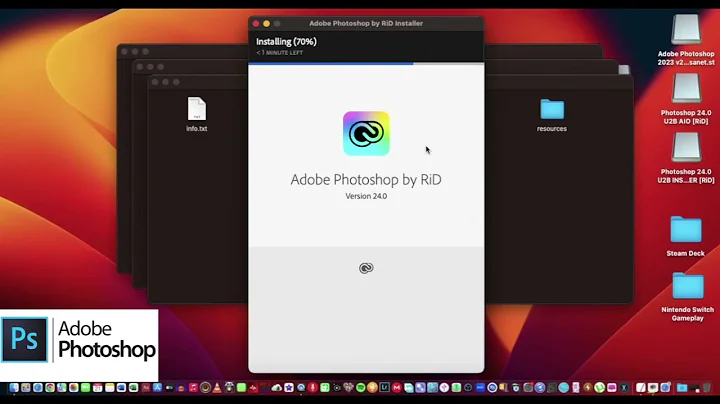This screenshot has height=404, width=720.
Task: Select Photoshop 24.0 U2B AIO [RiD] disk
Action: (686, 99)
